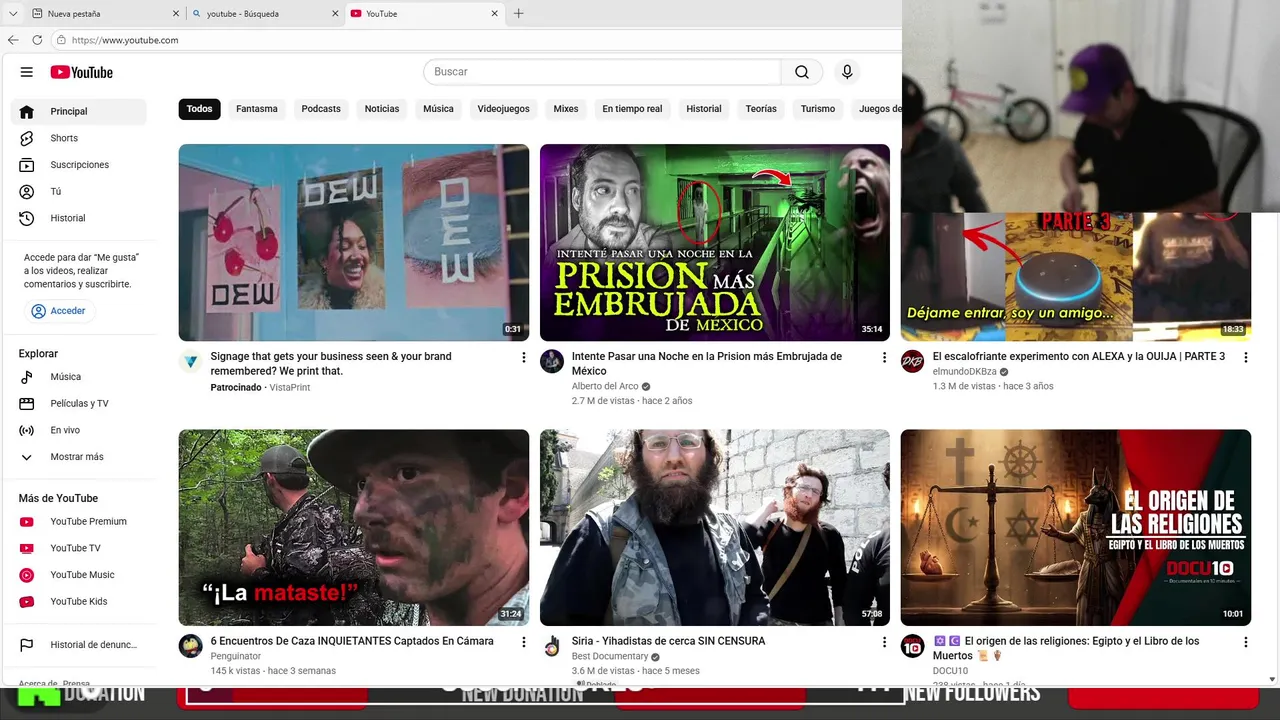Play the Siria Yihadistas thumbnail

click(x=715, y=528)
